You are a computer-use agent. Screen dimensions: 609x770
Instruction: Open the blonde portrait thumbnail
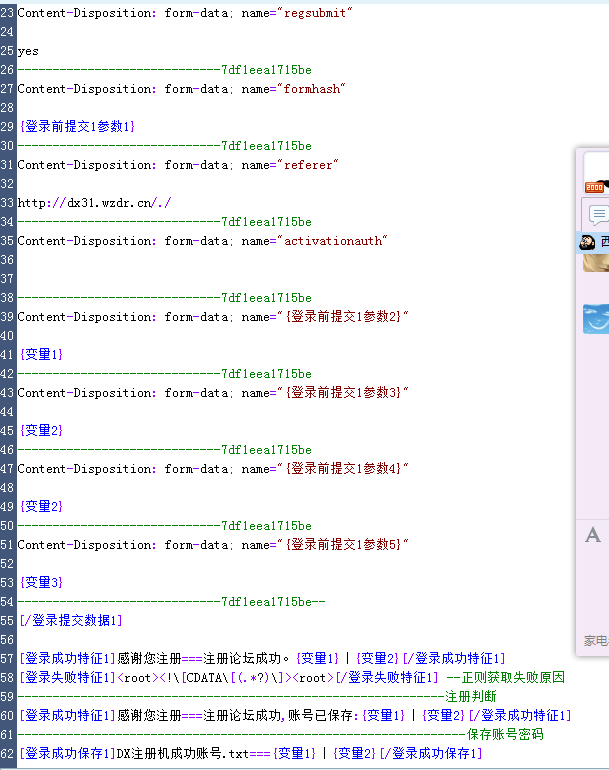click(596, 262)
